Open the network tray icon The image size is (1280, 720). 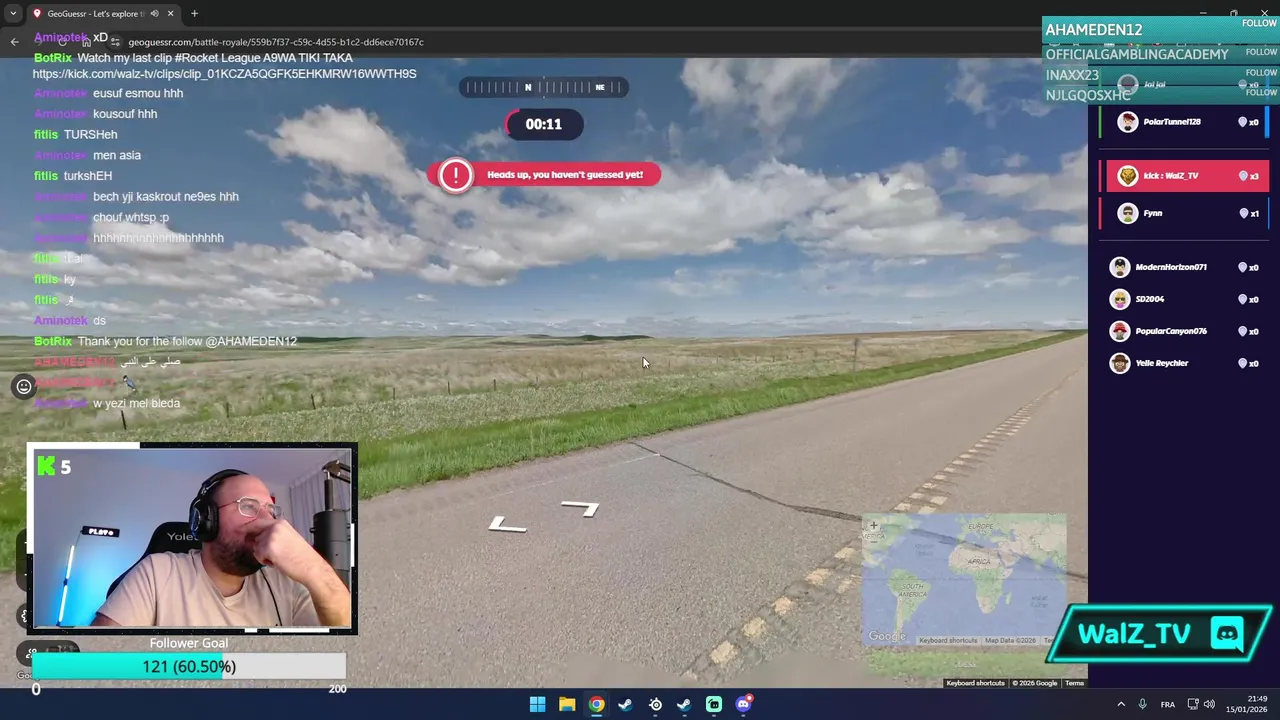point(1192,704)
